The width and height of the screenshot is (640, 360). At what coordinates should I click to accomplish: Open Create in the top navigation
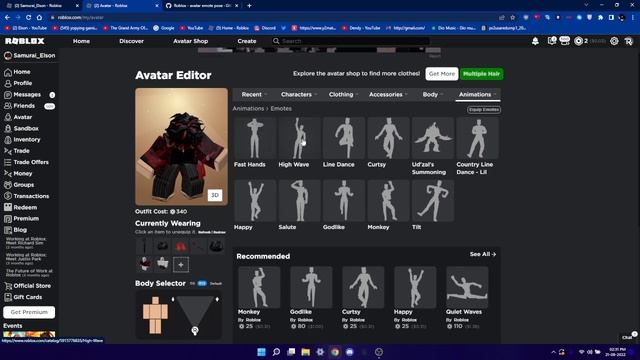point(247,41)
